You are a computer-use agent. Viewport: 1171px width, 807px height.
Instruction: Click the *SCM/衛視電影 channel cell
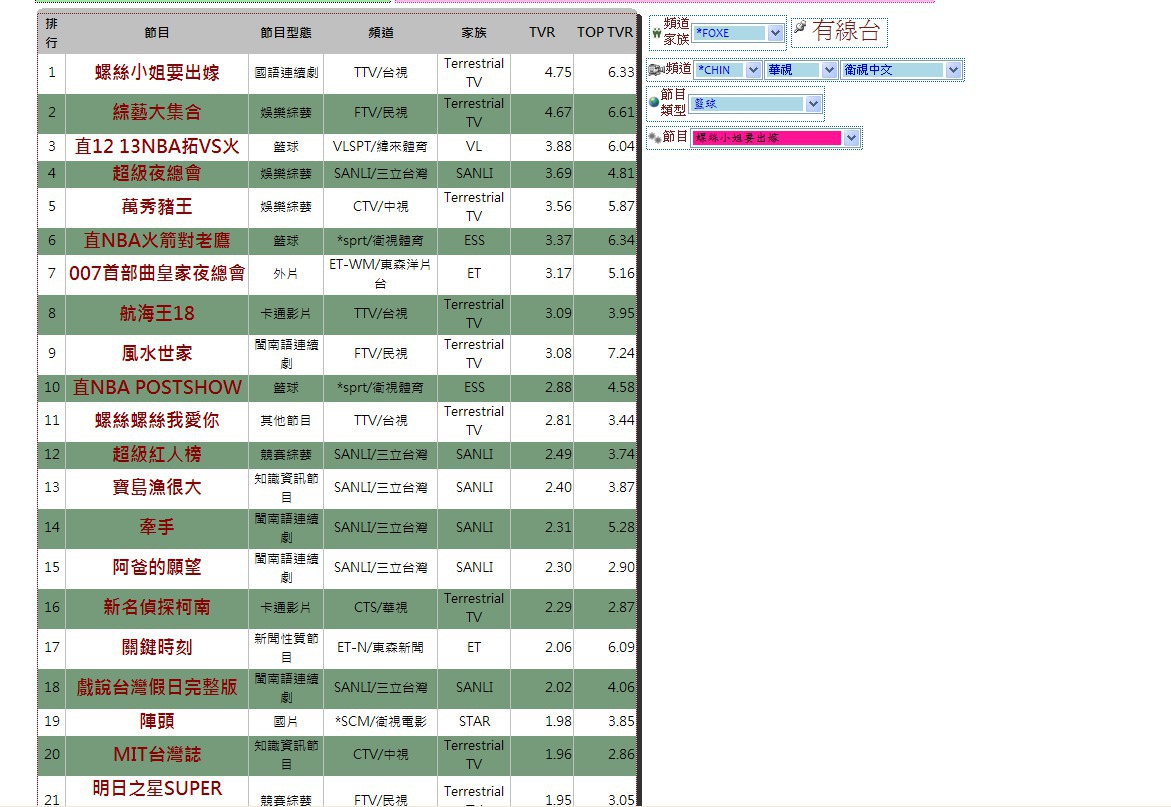click(380, 721)
